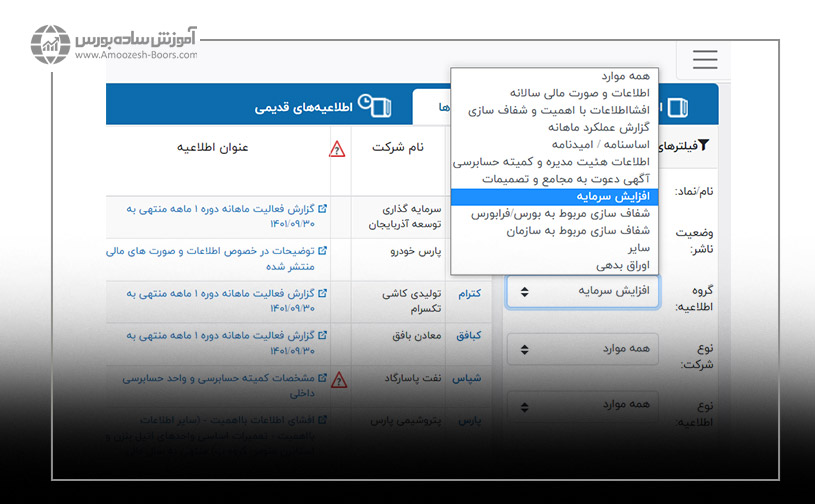Open the کترام symbol link
Image resolution: width=815 pixels, height=504 pixels.
click(469, 294)
